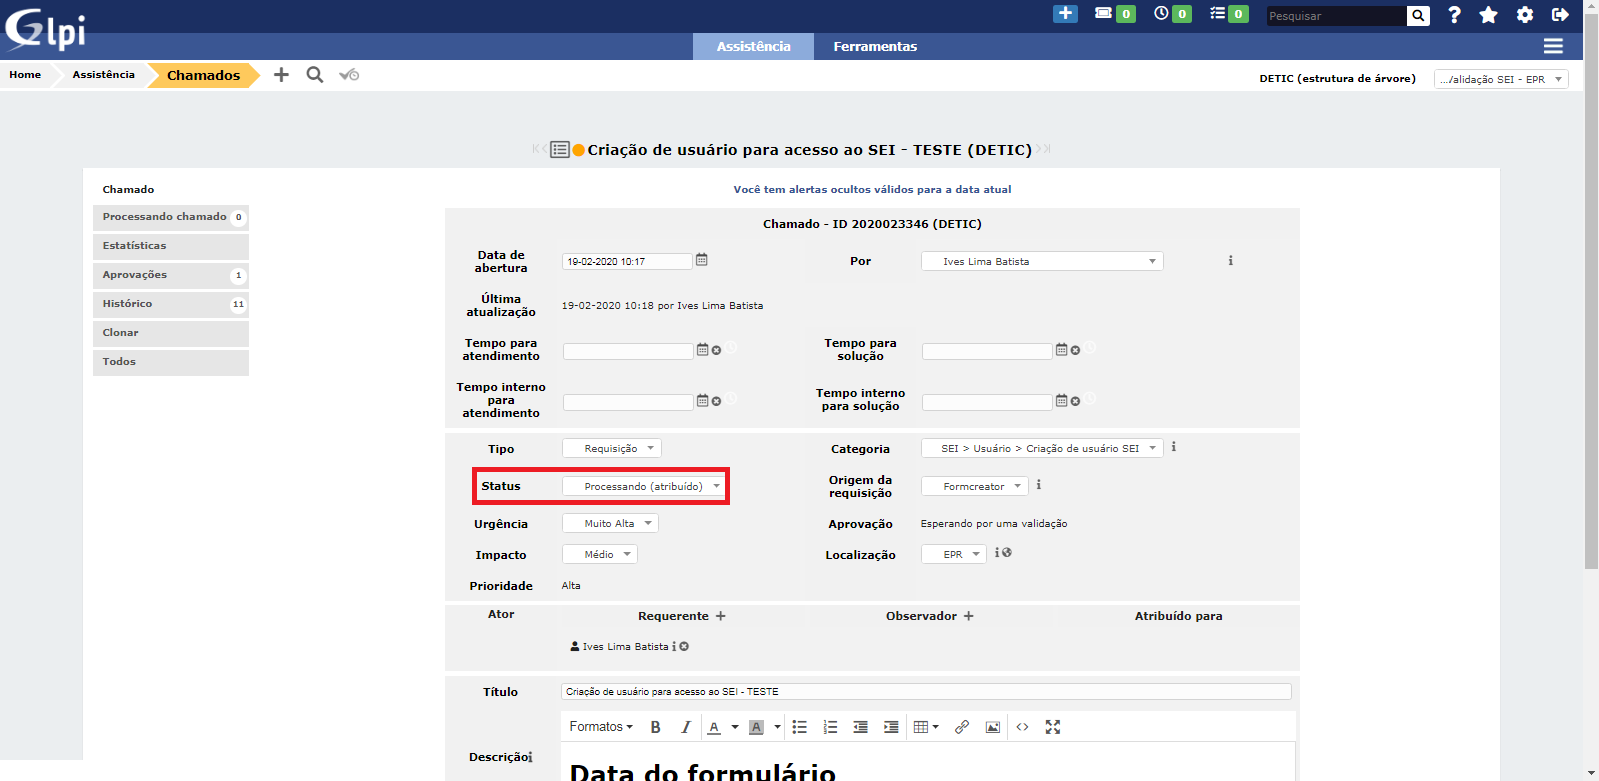Click the GLPI logo
The image size is (1599, 781).
point(45,29)
